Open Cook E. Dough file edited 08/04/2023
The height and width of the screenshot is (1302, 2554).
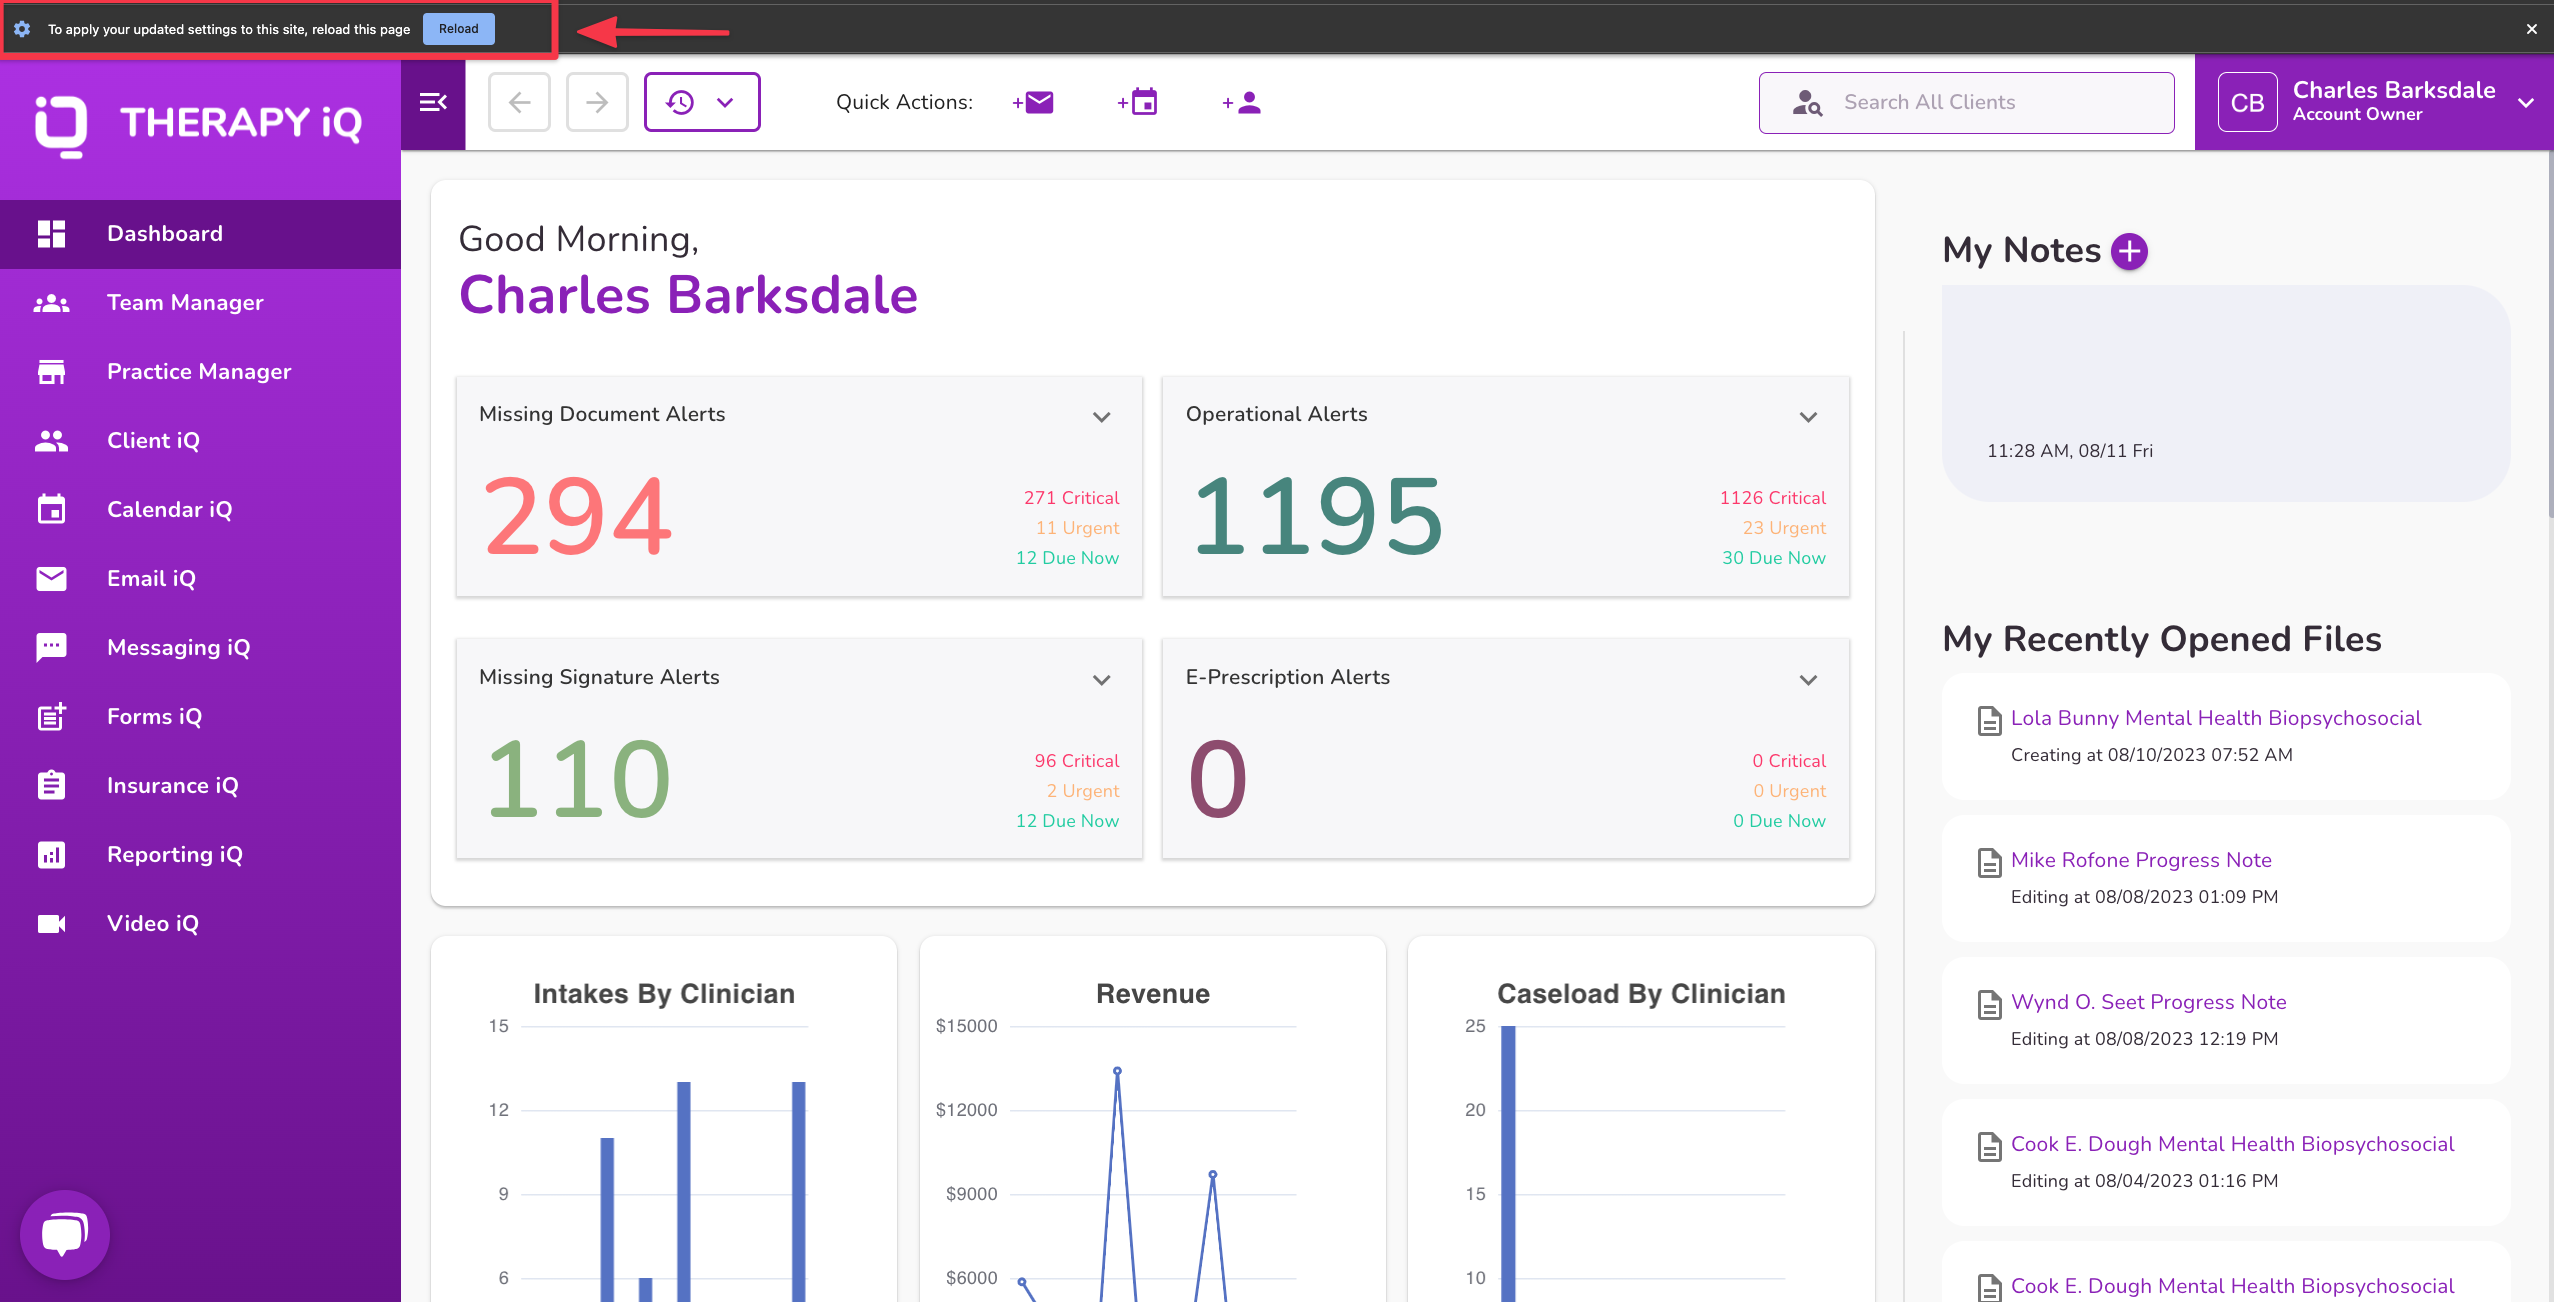[x=2232, y=1144]
